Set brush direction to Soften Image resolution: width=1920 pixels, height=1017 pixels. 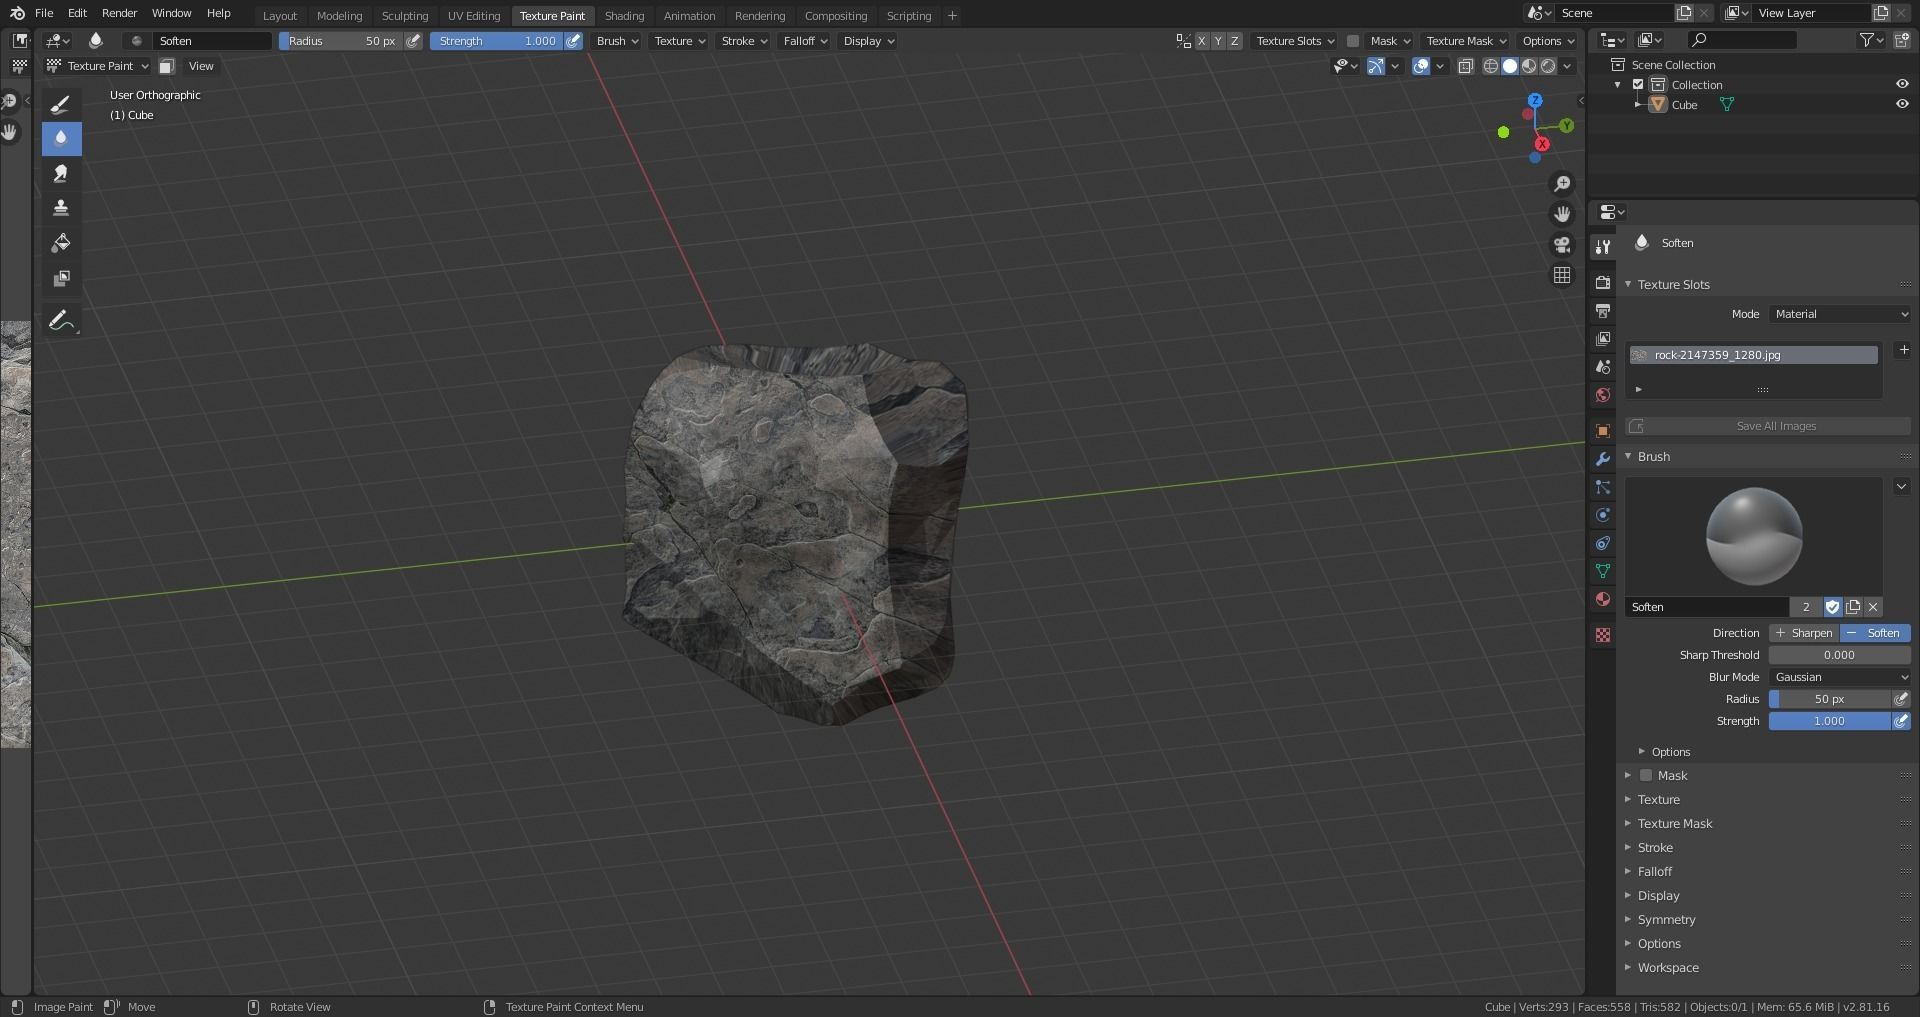point(1875,633)
